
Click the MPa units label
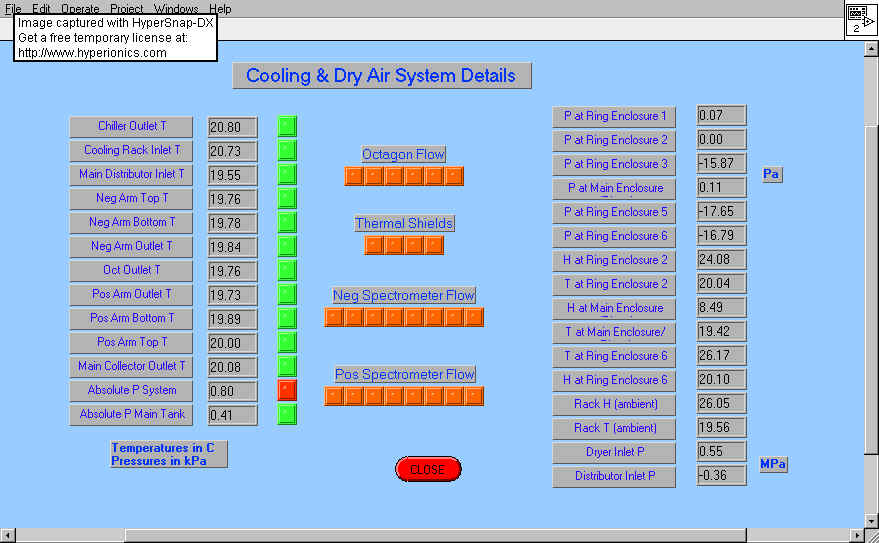coord(774,465)
